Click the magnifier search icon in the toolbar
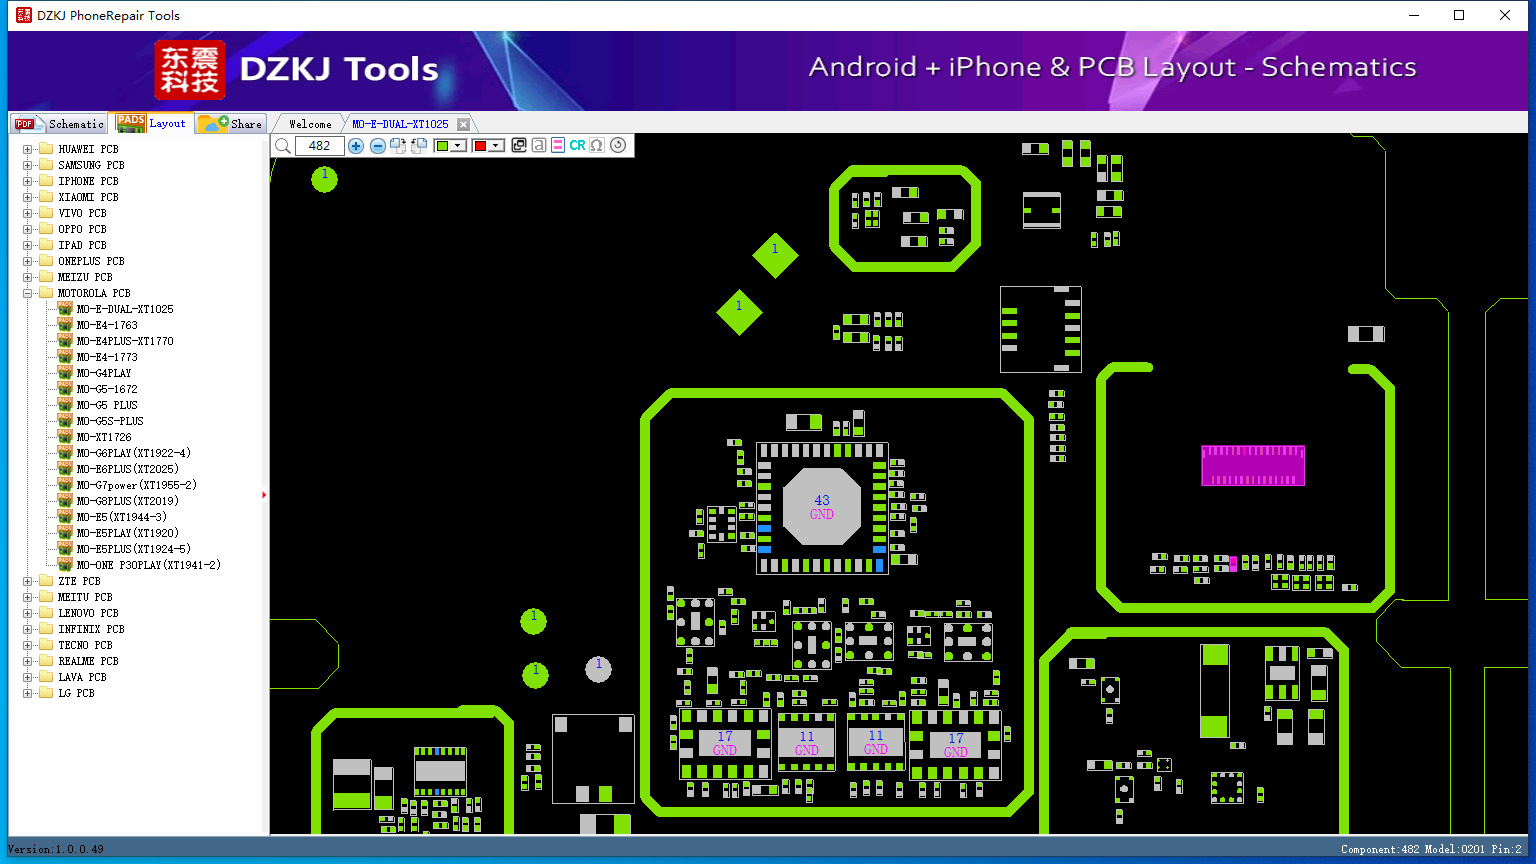The image size is (1536, 864). click(283, 146)
